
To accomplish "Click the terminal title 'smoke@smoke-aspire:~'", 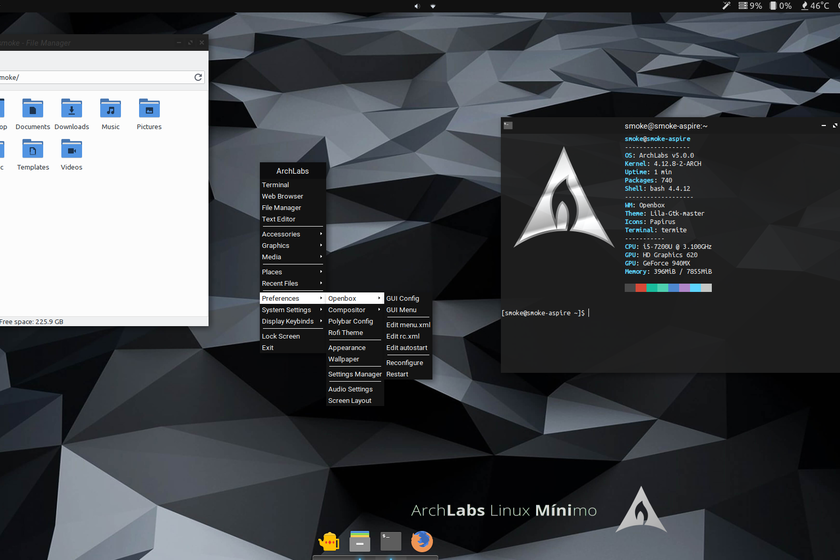I will [x=666, y=126].
